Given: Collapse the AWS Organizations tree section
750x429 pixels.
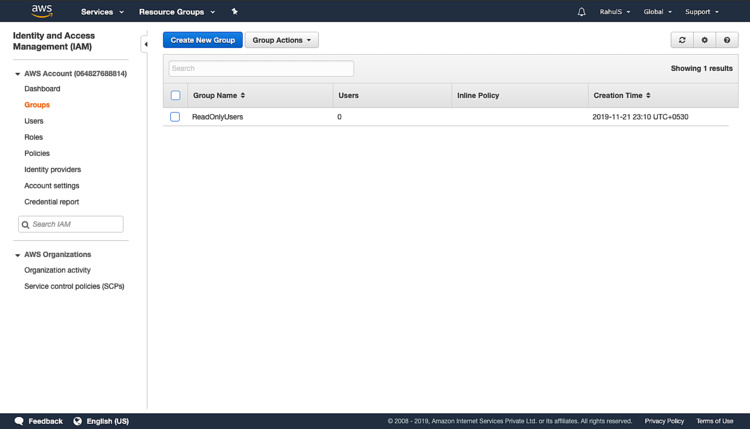Looking at the screenshot, I should click(17, 255).
